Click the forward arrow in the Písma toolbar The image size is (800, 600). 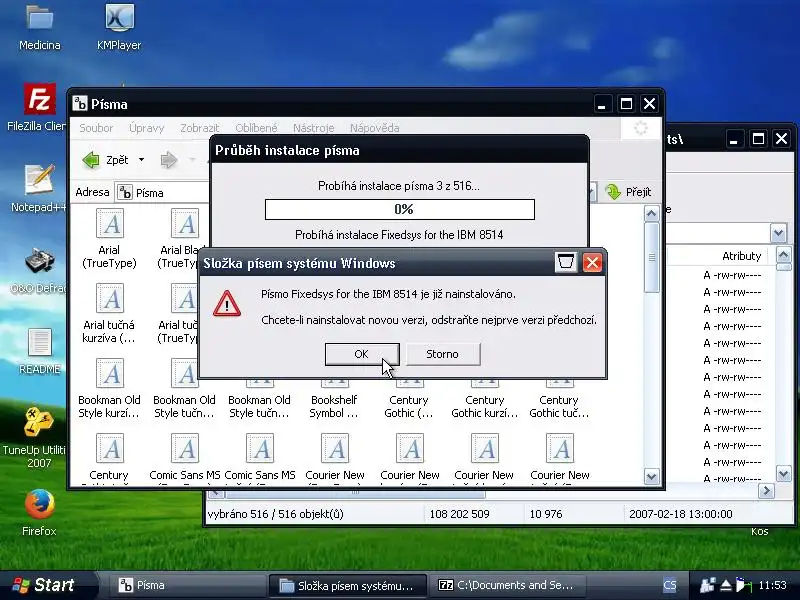coord(169,160)
